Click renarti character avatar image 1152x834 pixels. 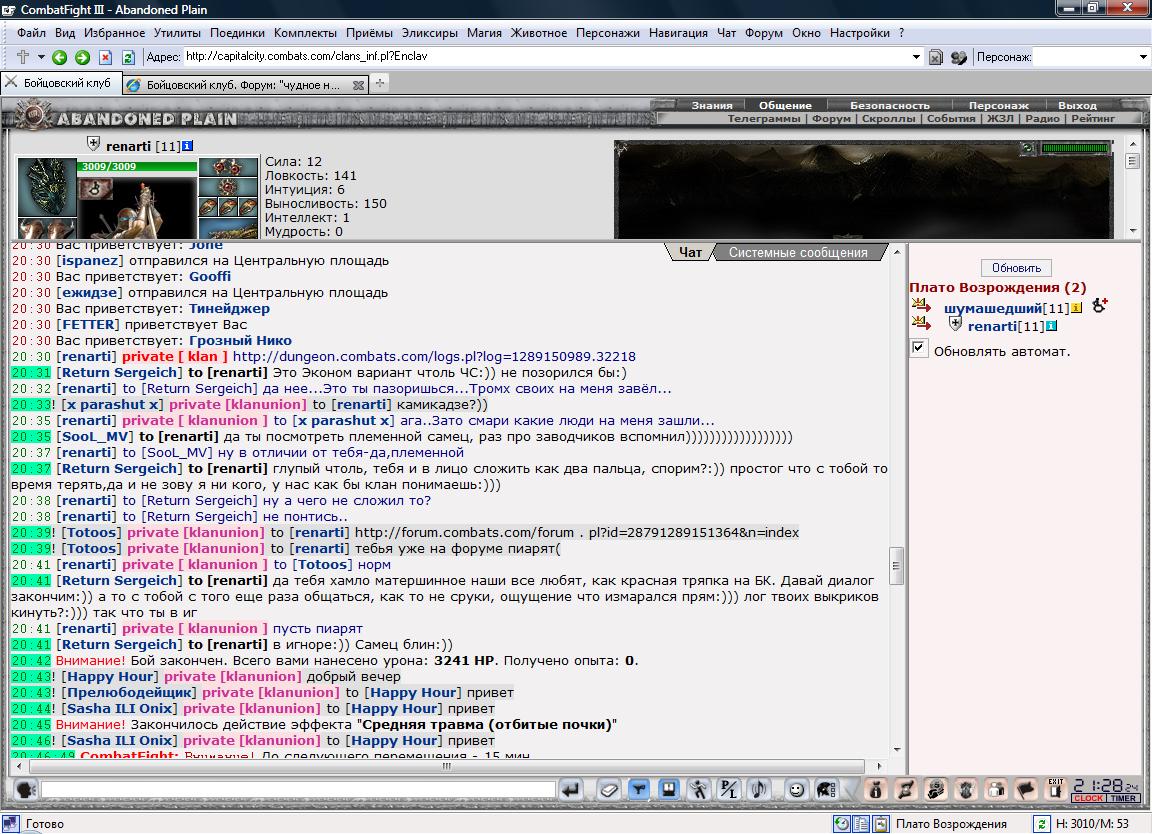click(x=137, y=206)
